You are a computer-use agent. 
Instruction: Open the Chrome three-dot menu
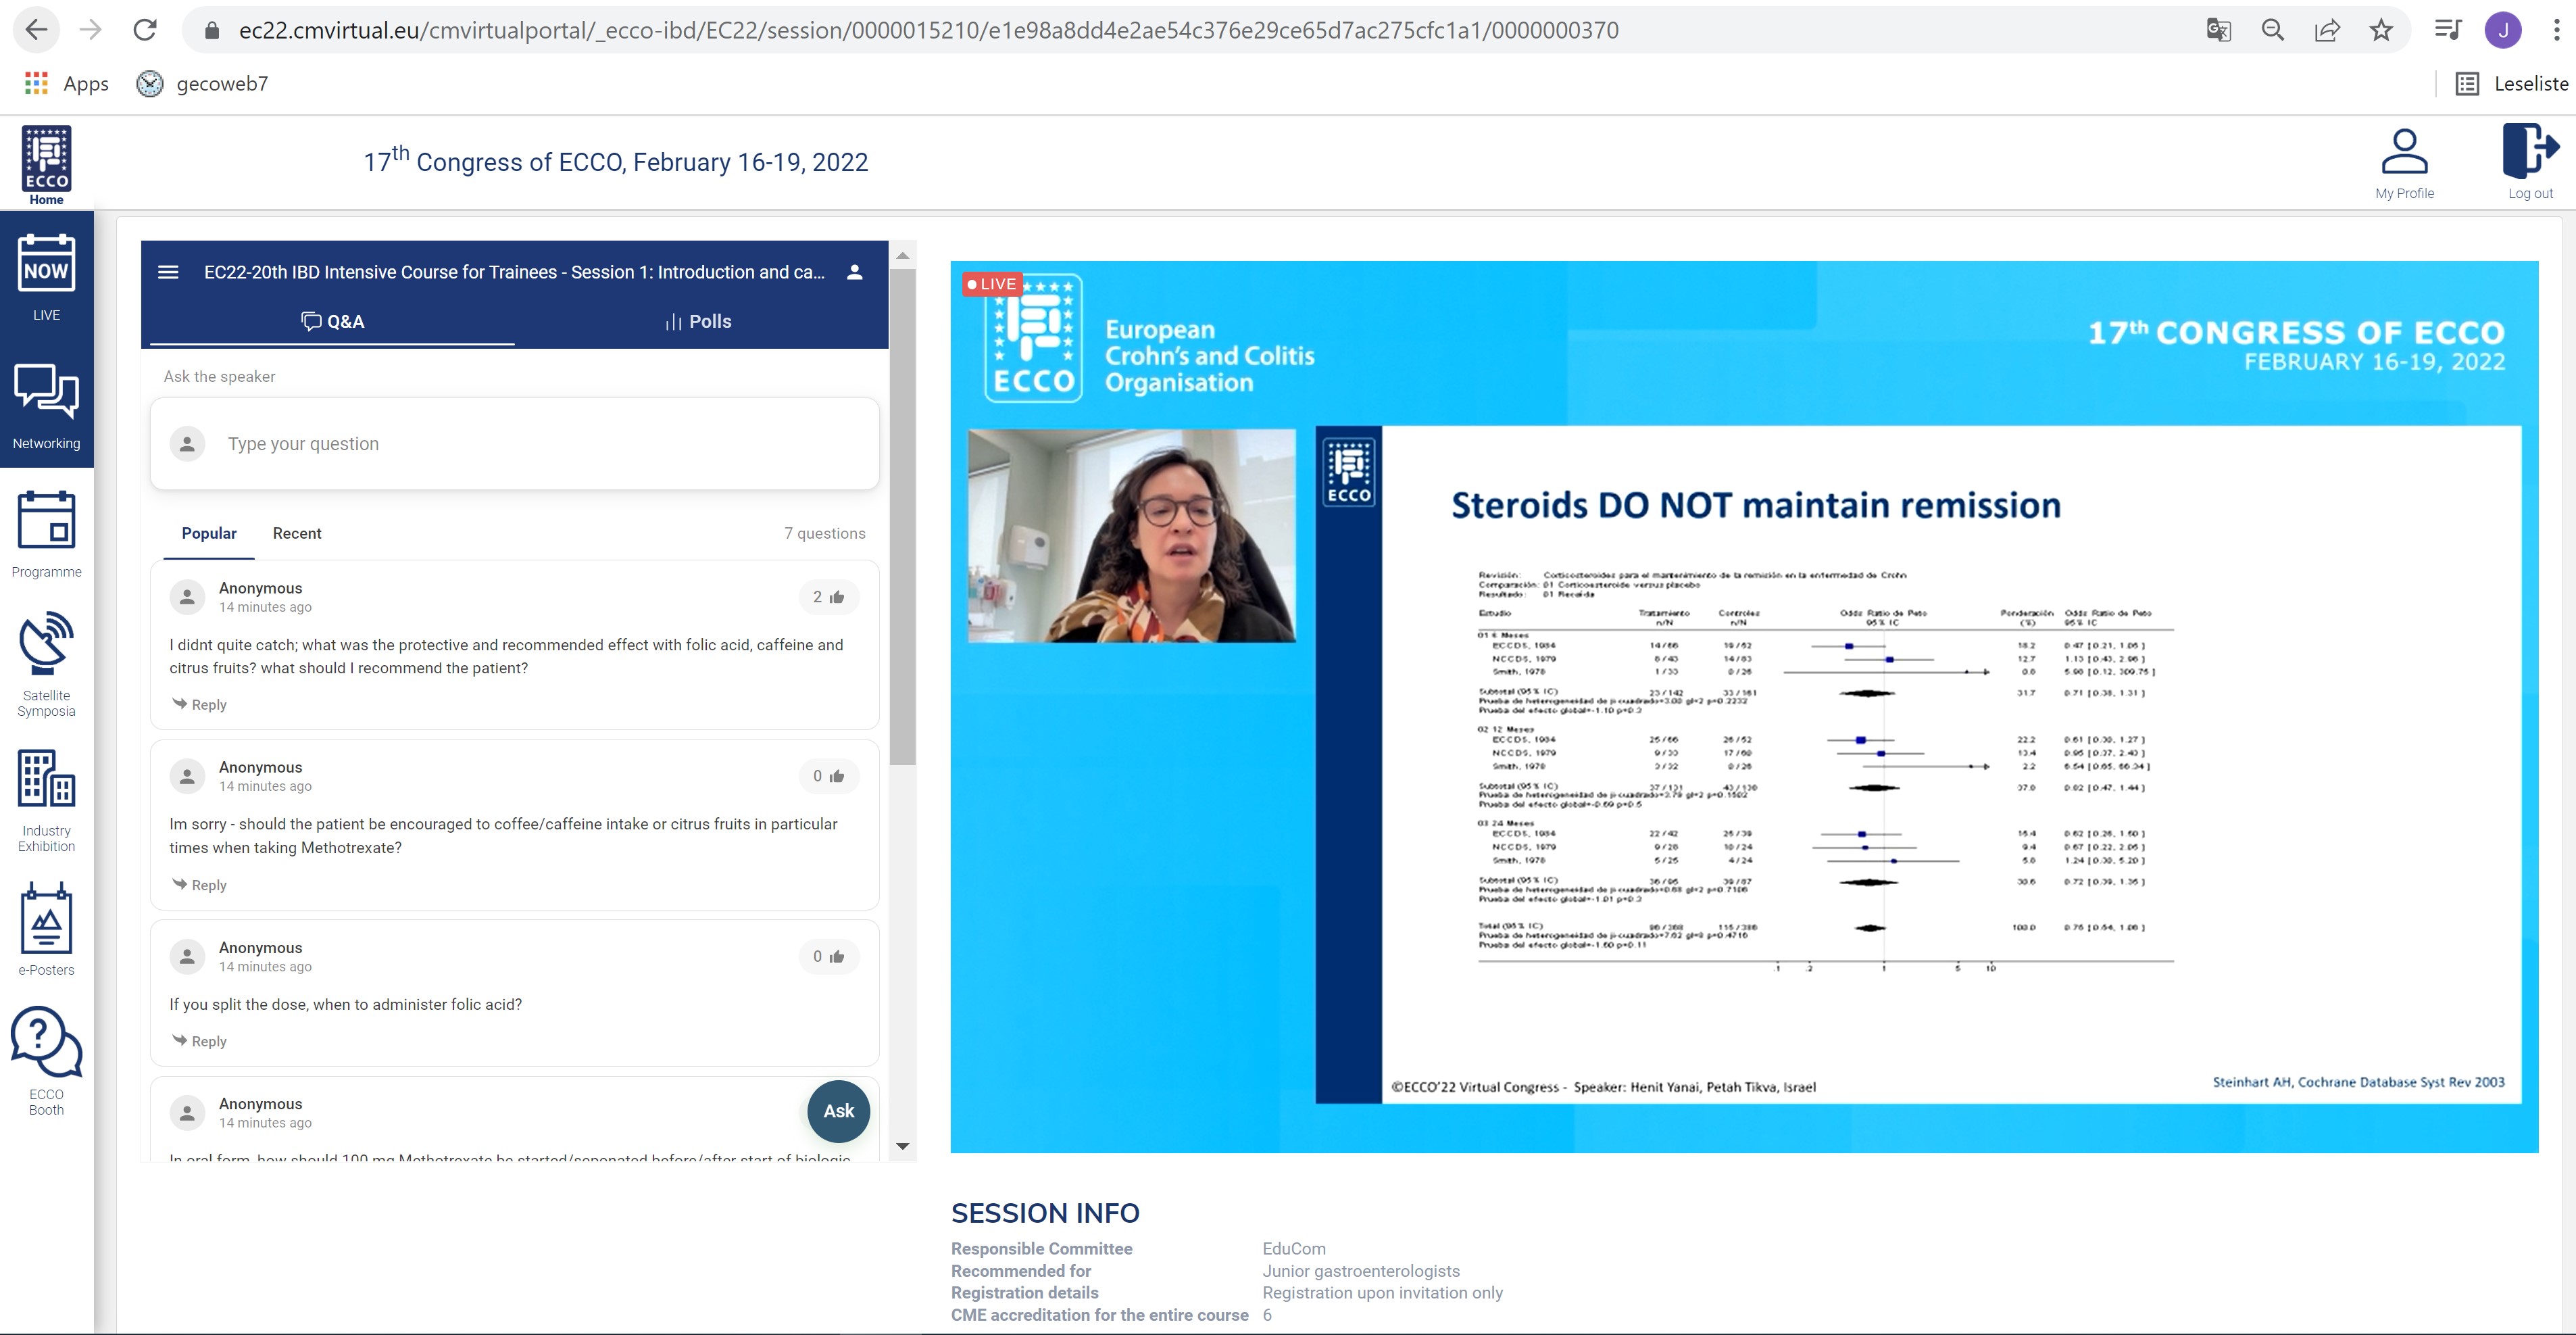[x=2556, y=30]
